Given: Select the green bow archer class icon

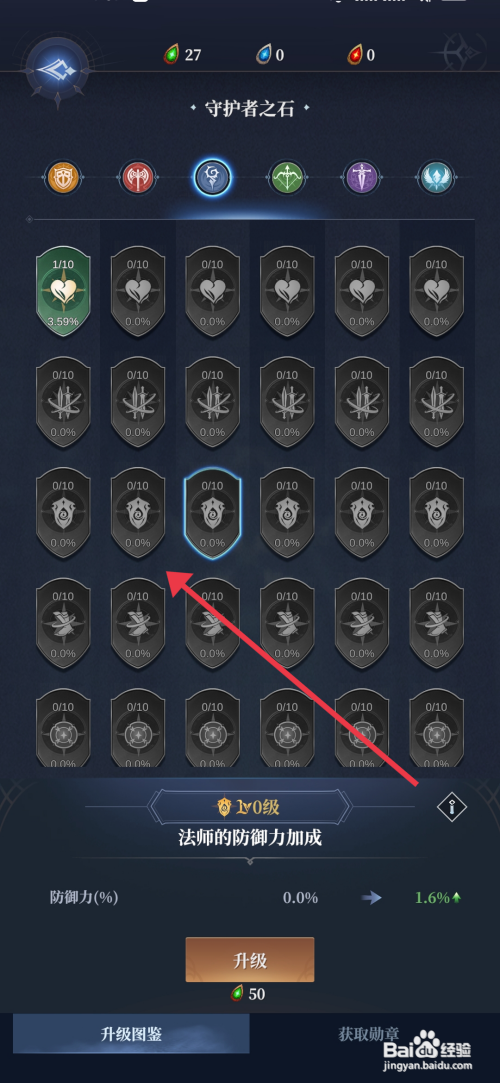Looking at the screenshot, I should (x=287, y=178).
